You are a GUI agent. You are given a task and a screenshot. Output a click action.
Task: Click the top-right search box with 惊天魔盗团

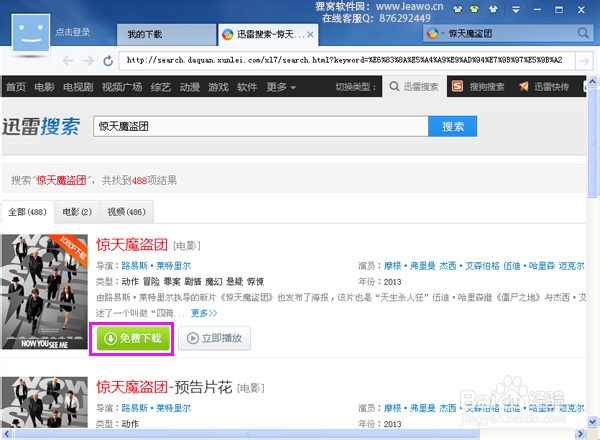tap(509, 34)
